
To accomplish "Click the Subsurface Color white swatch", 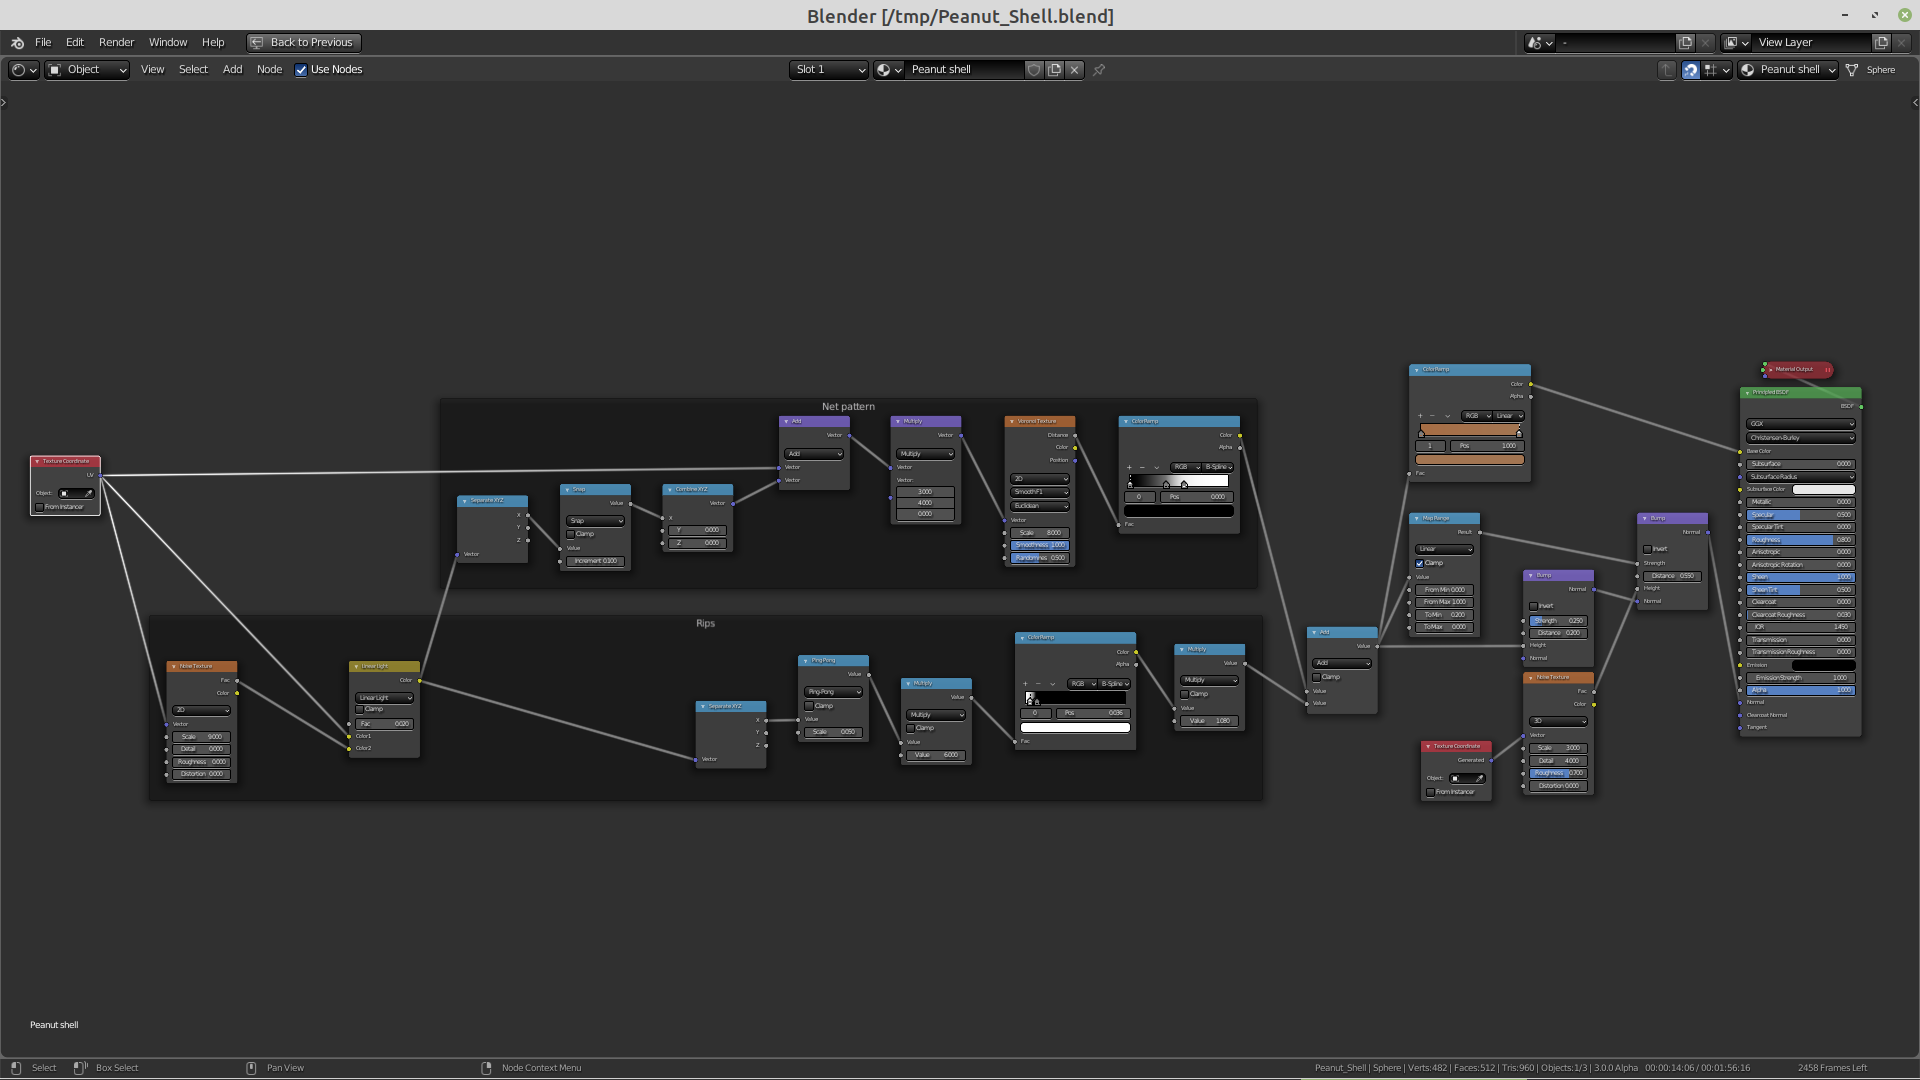I will (1823, 490).
